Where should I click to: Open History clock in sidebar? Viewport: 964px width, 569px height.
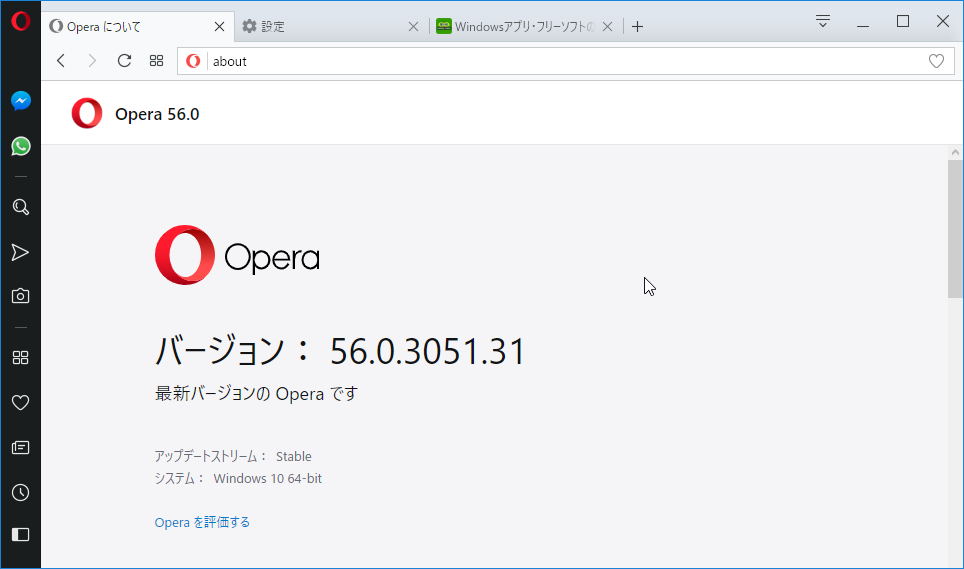click(x=20, y=492)
